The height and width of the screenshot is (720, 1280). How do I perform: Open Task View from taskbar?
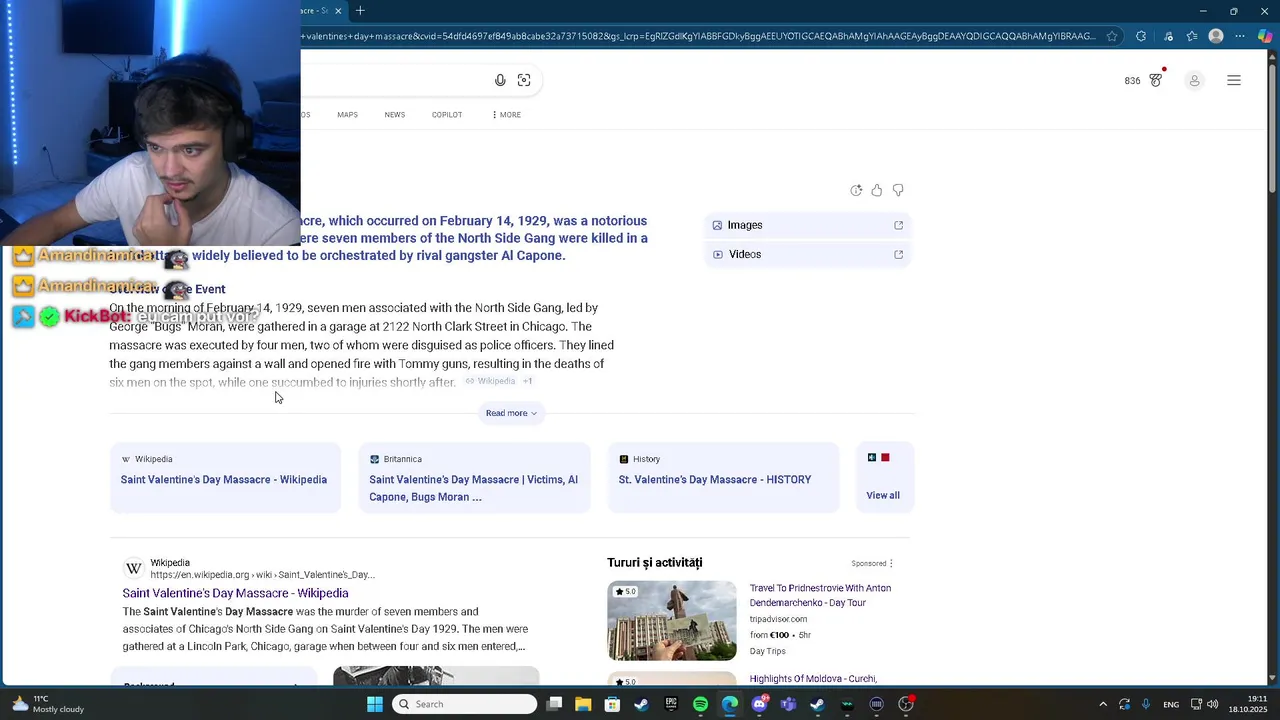(555, 704)
